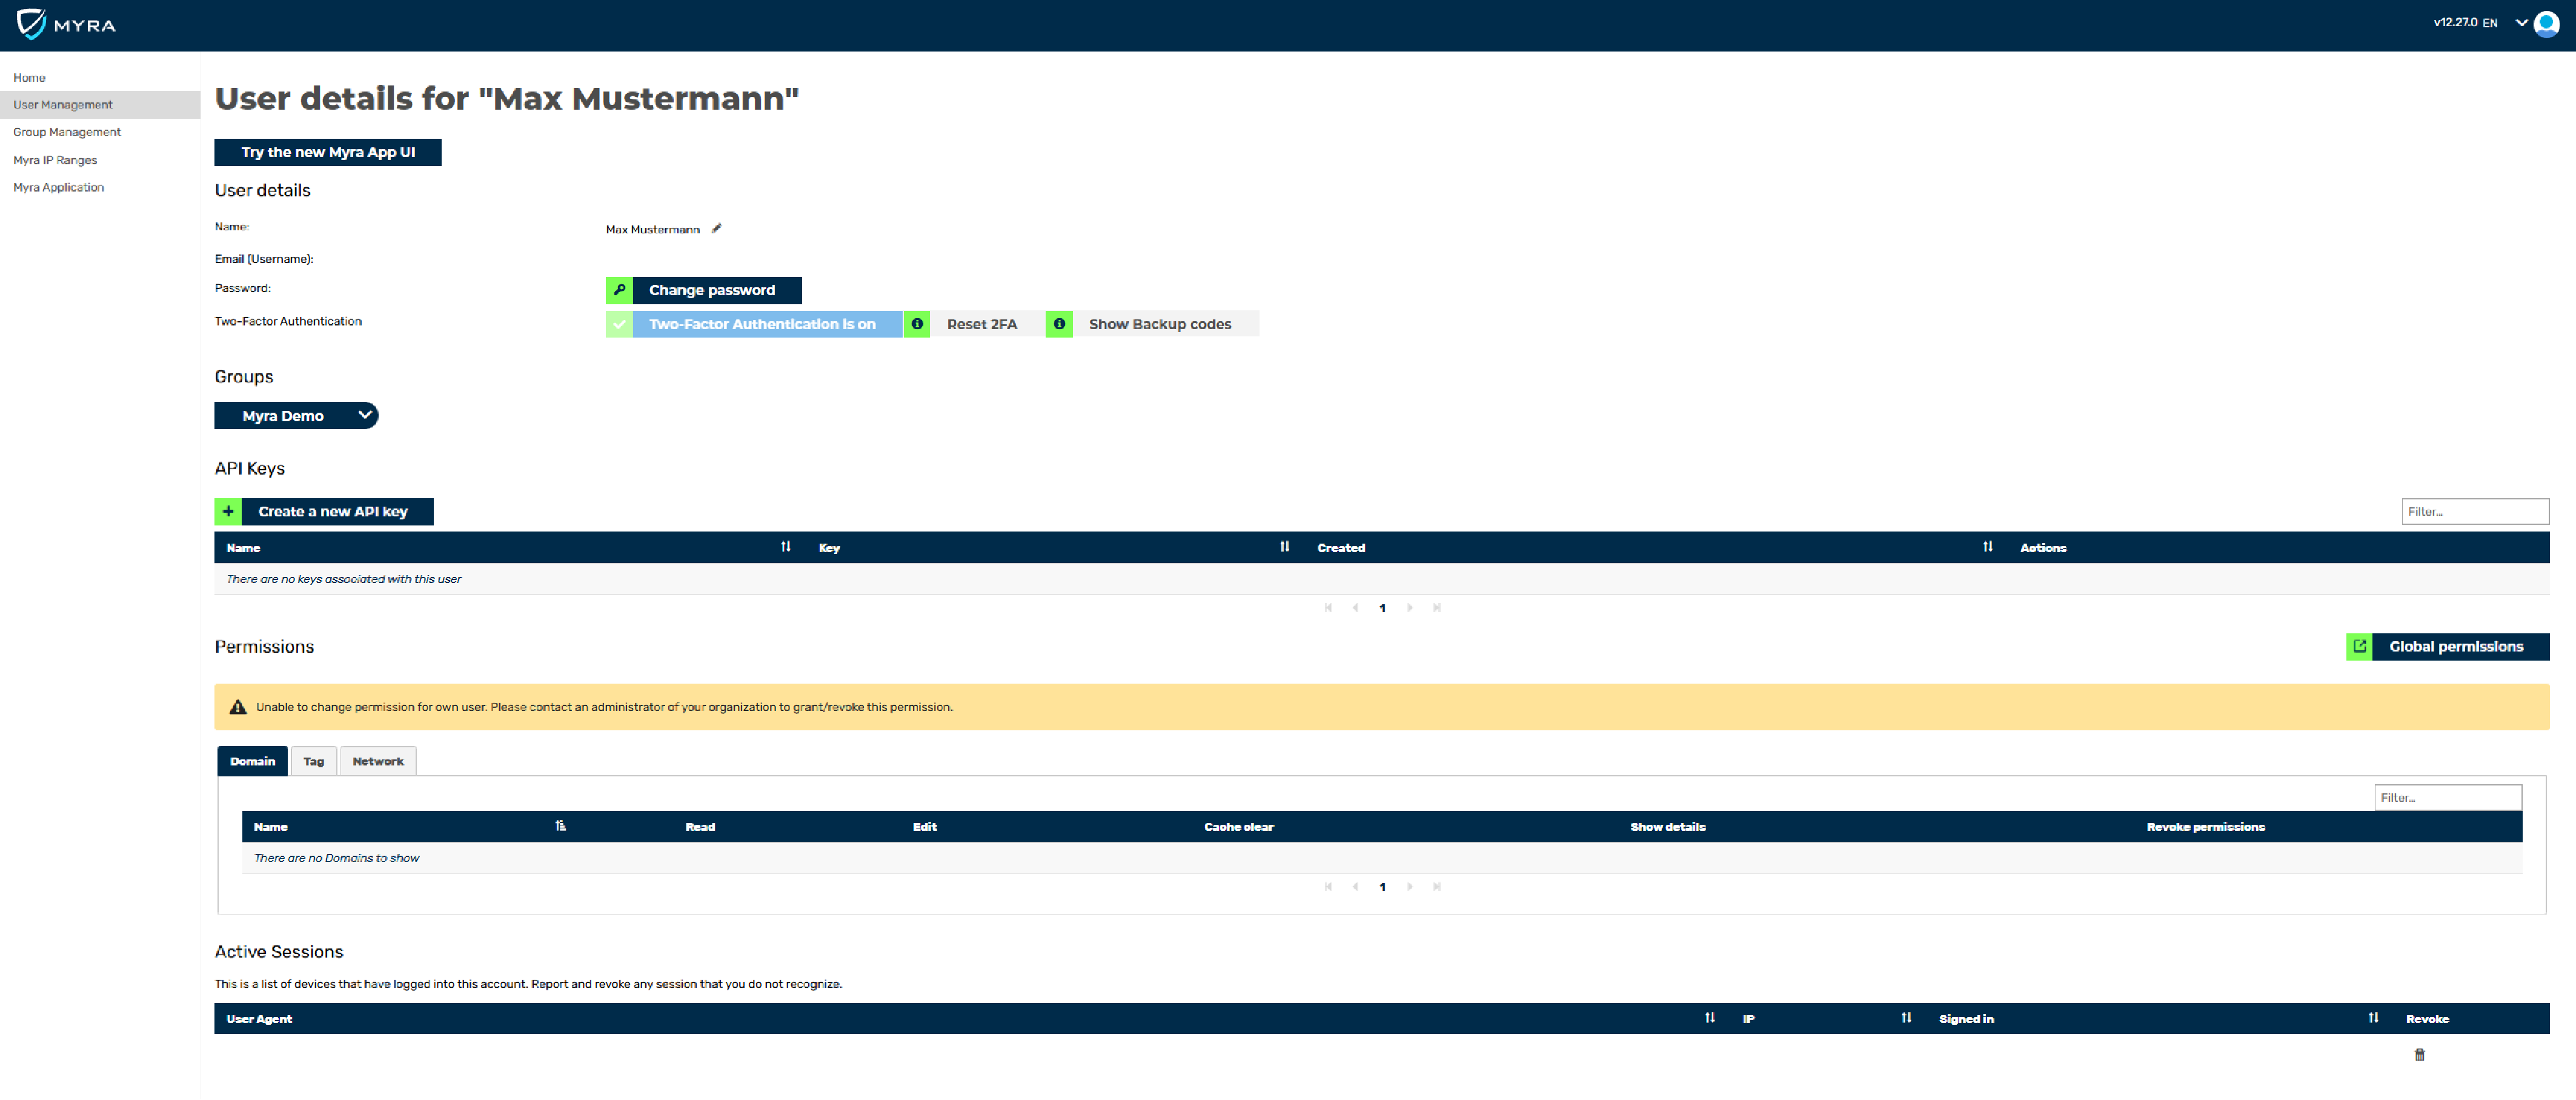Sort API keys by Key column arrows
The height and width of the screenshot is (1100, 2576).
1285,546
